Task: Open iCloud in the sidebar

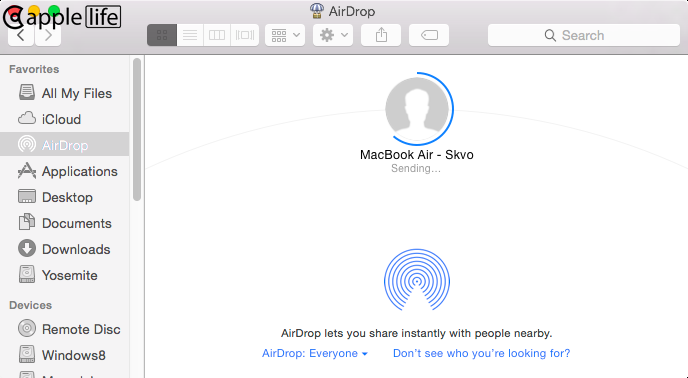Action: [65, 119]
